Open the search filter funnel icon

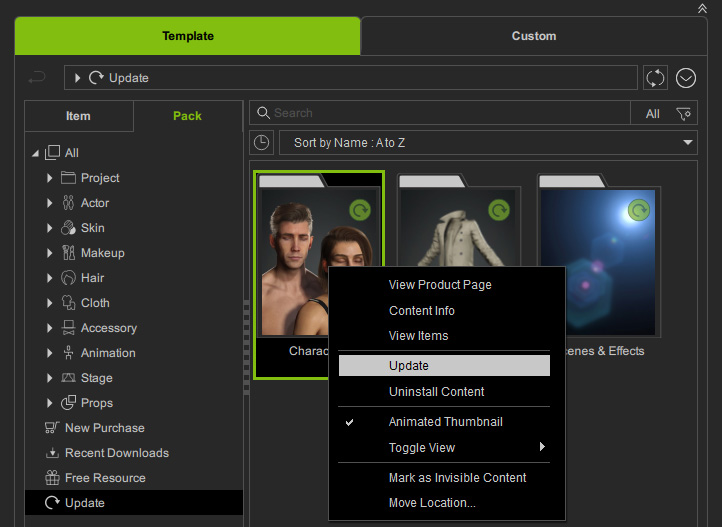click(684, 114)
